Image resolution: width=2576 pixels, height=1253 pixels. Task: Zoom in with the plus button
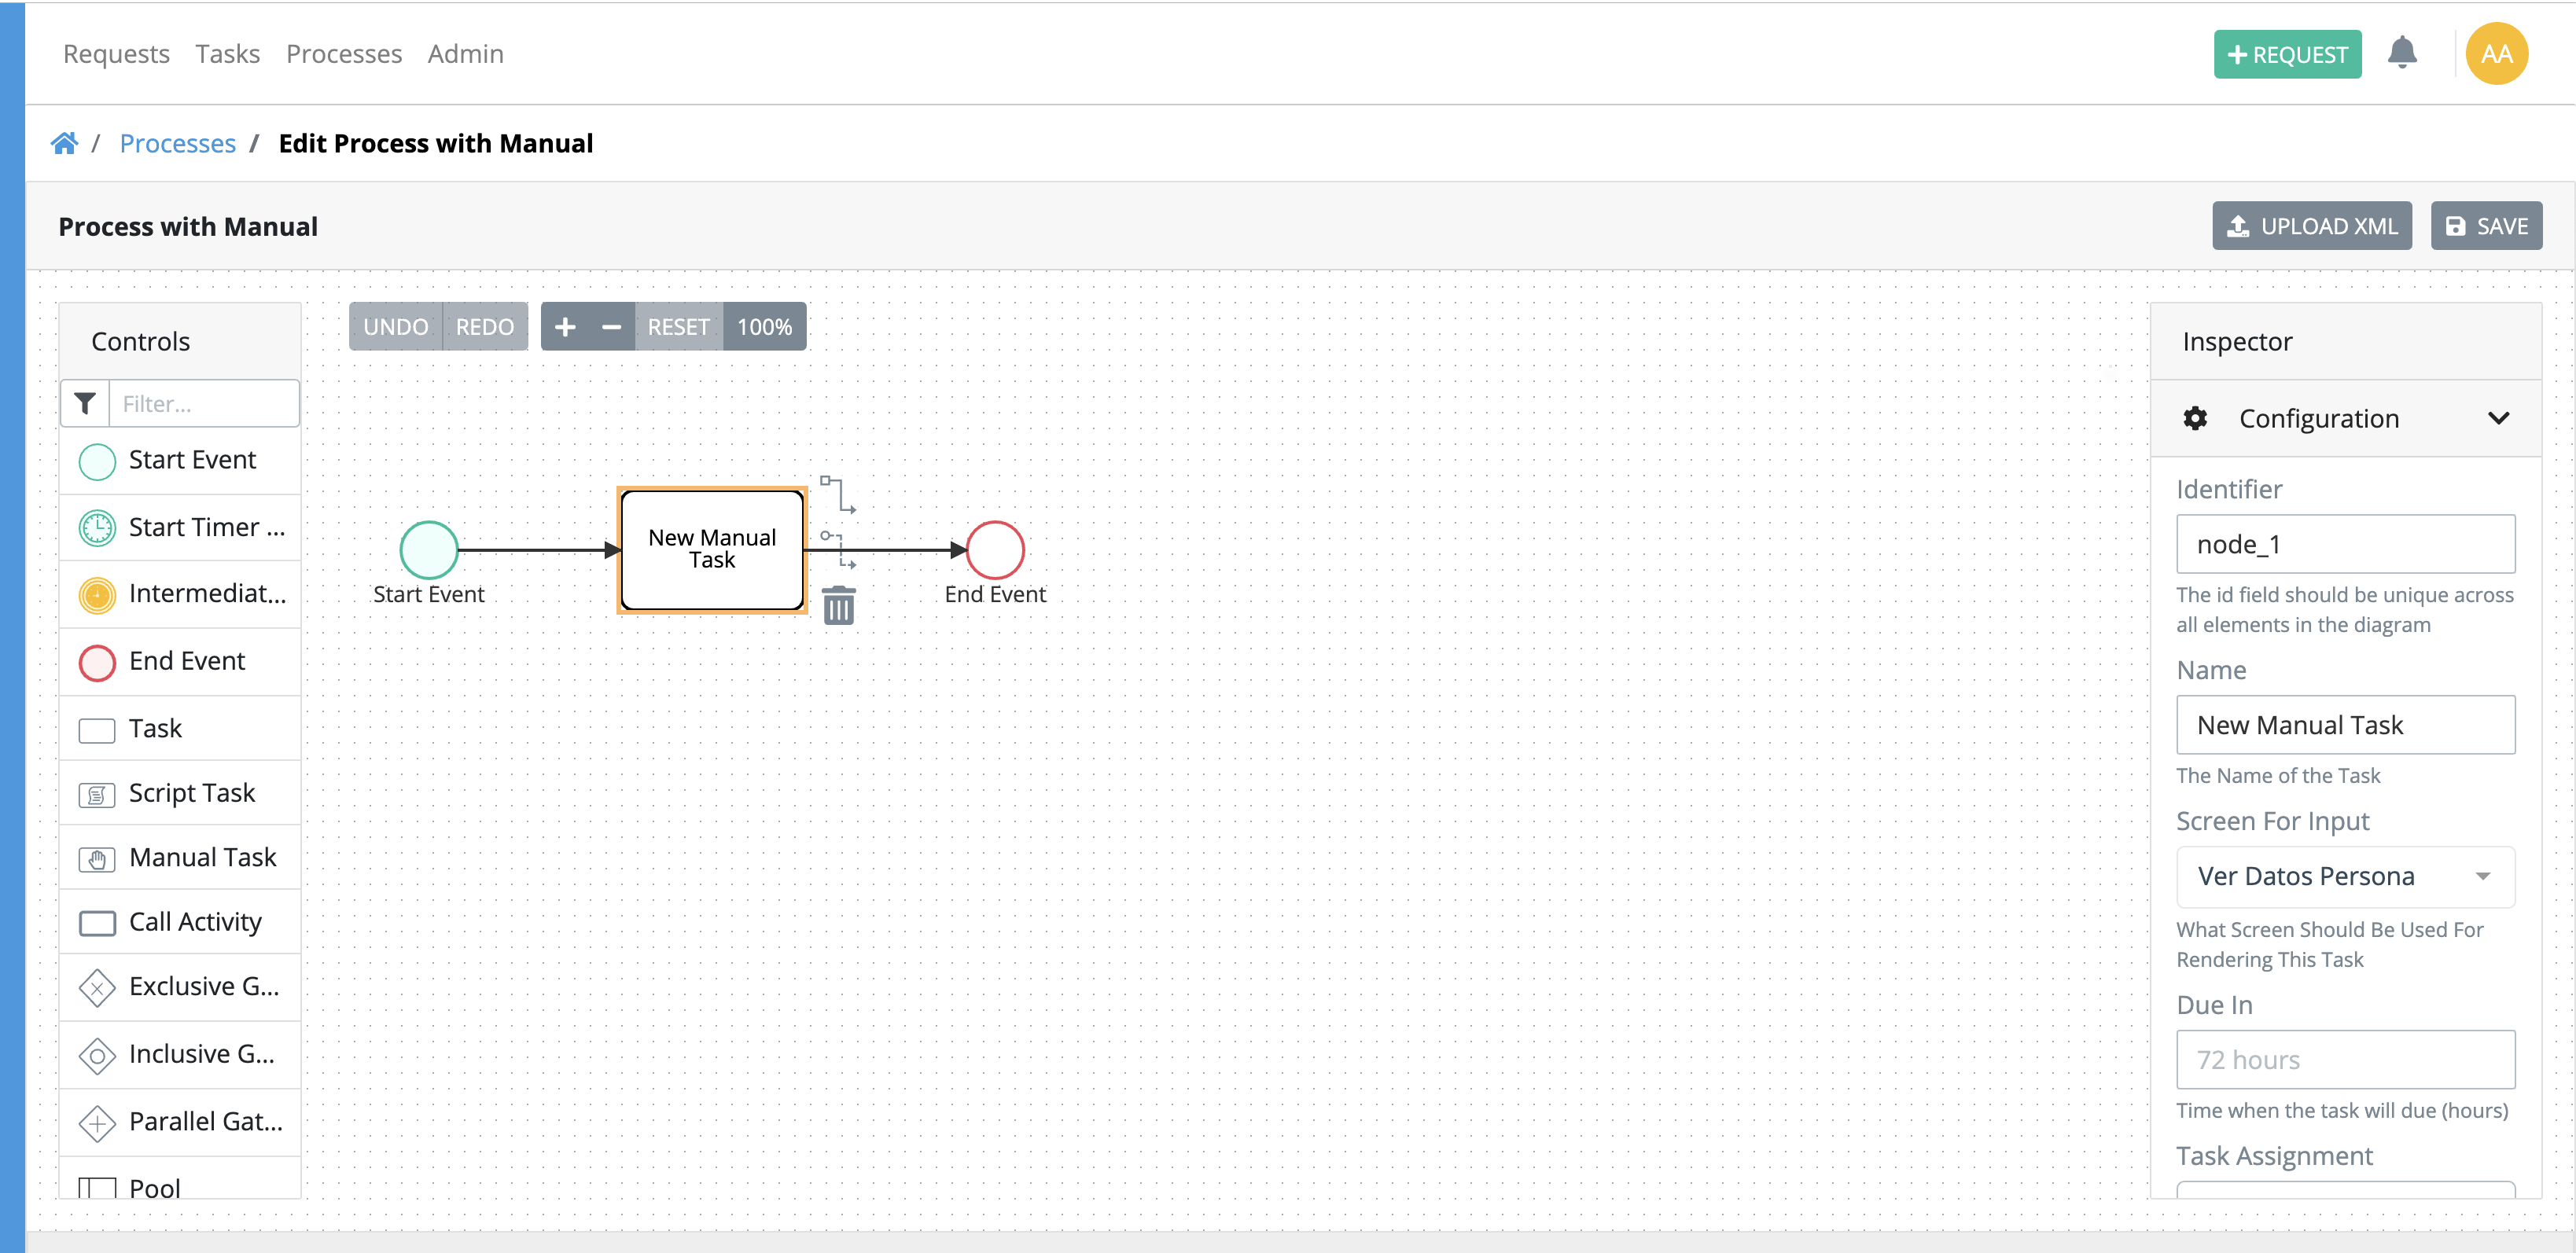(565, 327)
